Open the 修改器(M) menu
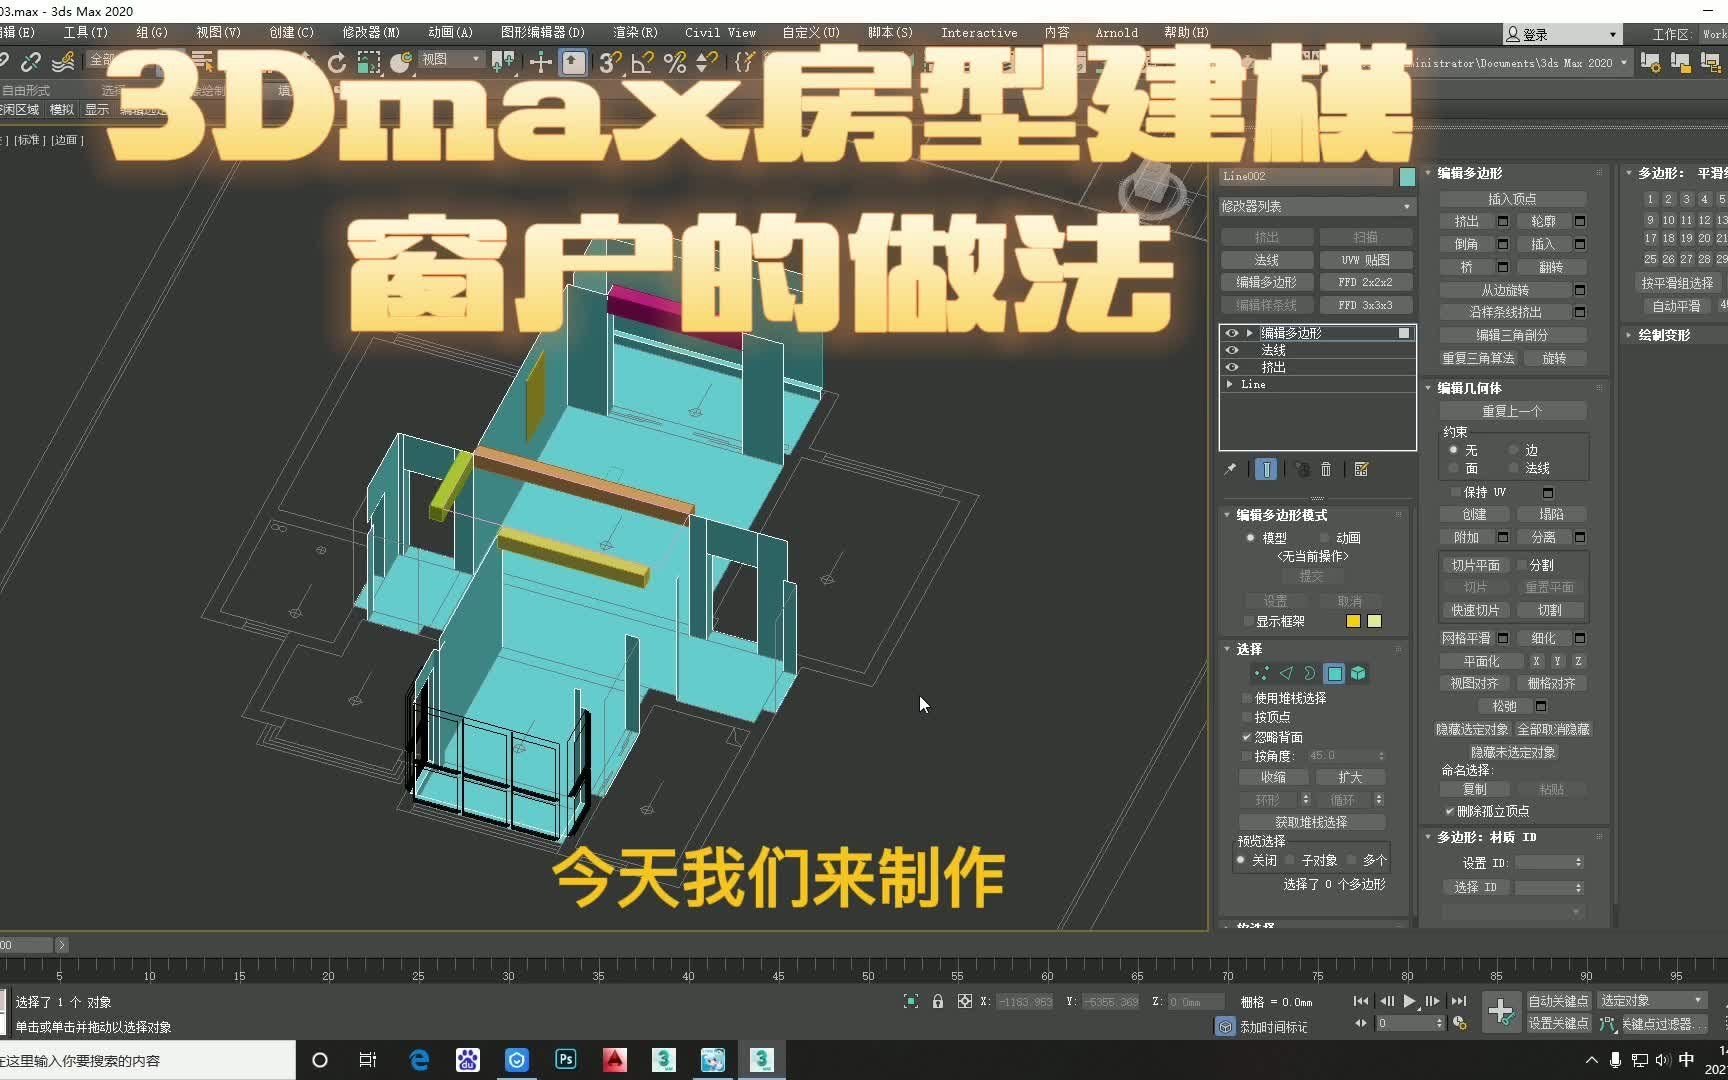 click(x=369, y=32)
